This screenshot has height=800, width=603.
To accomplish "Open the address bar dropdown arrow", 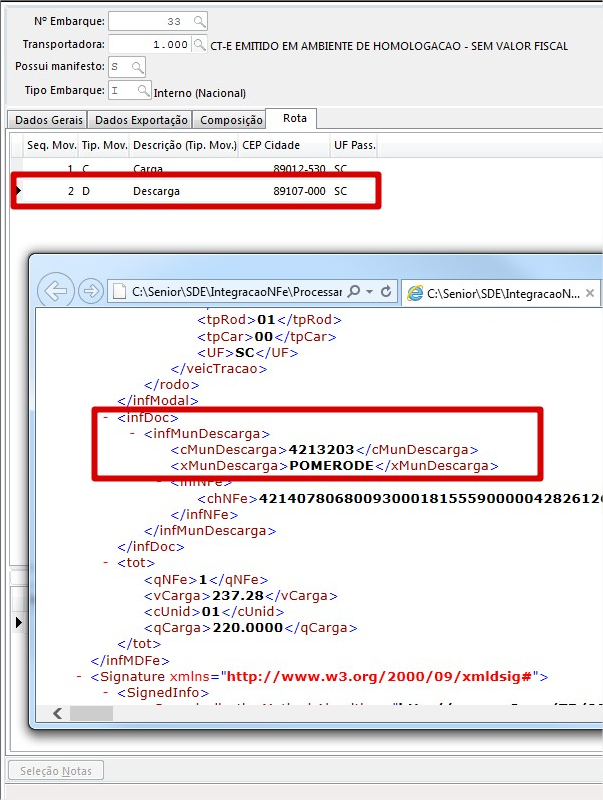I will click(369, 292).
